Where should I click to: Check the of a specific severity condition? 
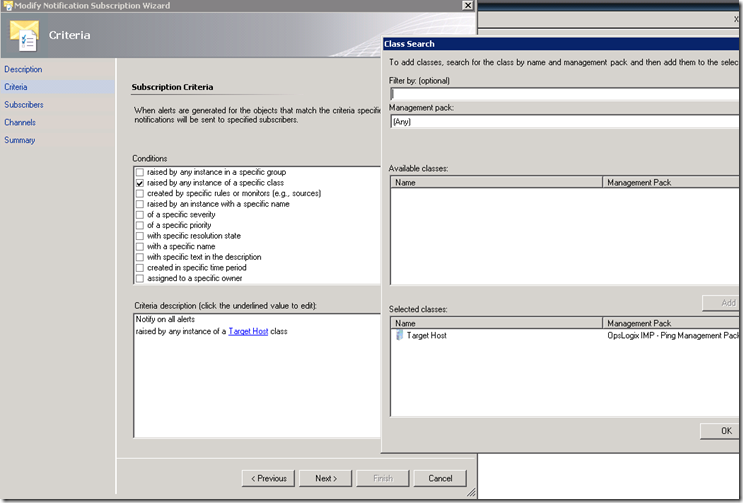tap(140, 215)
